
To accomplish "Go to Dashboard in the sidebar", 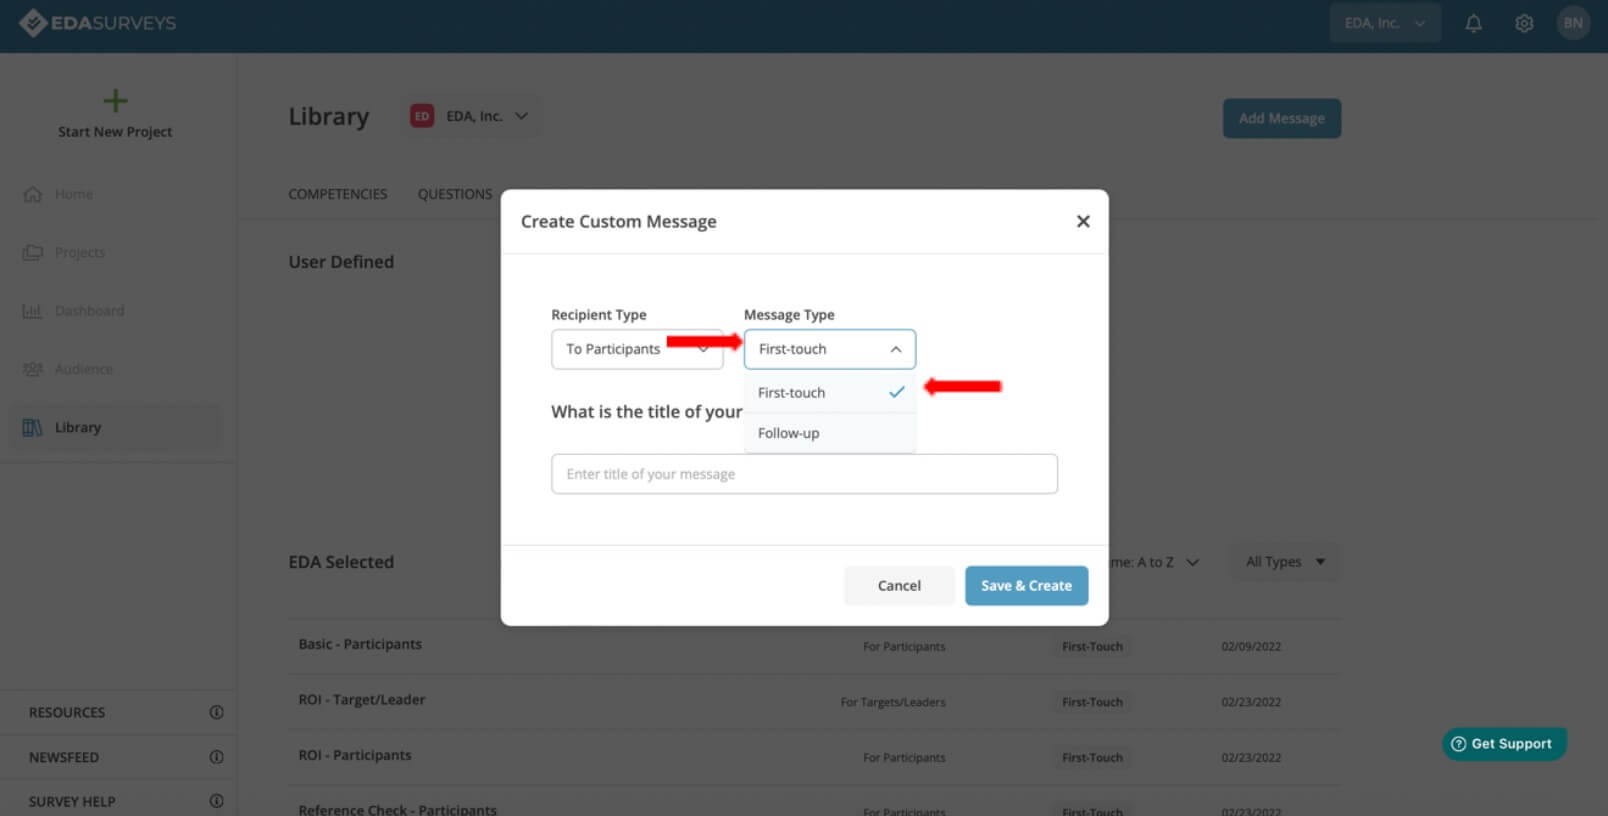I will coord(90,311).
